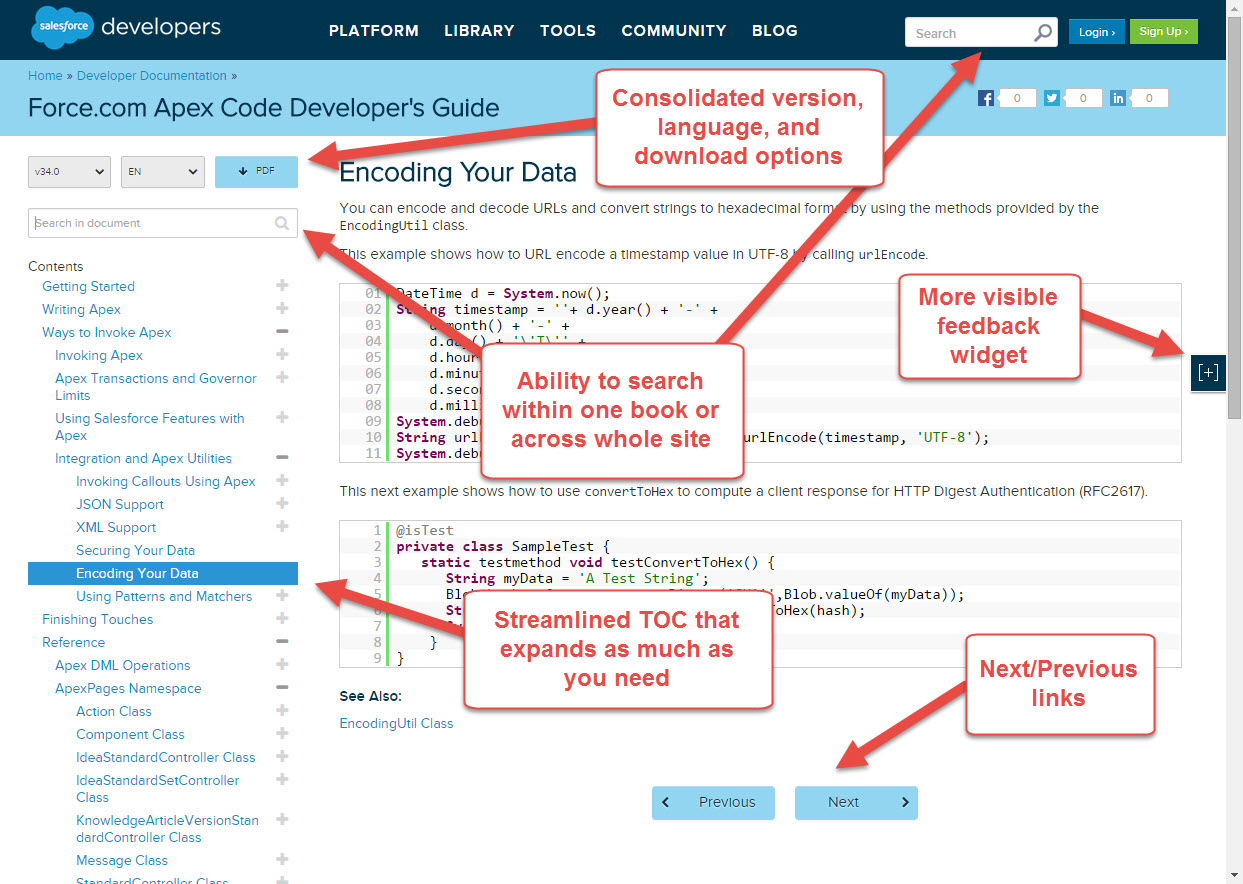The width and height of the screenshot is (1243, 884).
Task: Download the guide with the PDF button
Action: tap(256, 172)
